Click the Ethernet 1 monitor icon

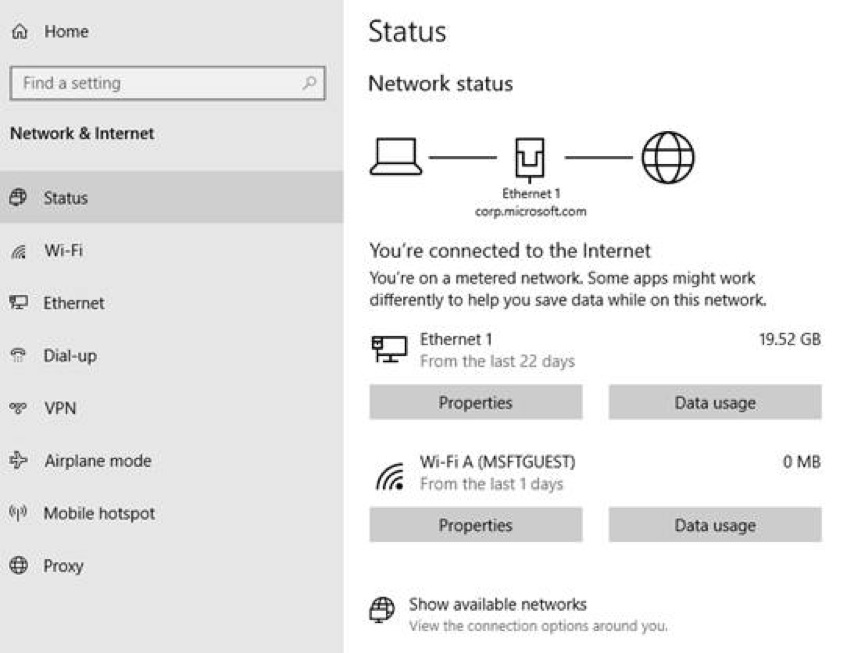coord(389,349)
